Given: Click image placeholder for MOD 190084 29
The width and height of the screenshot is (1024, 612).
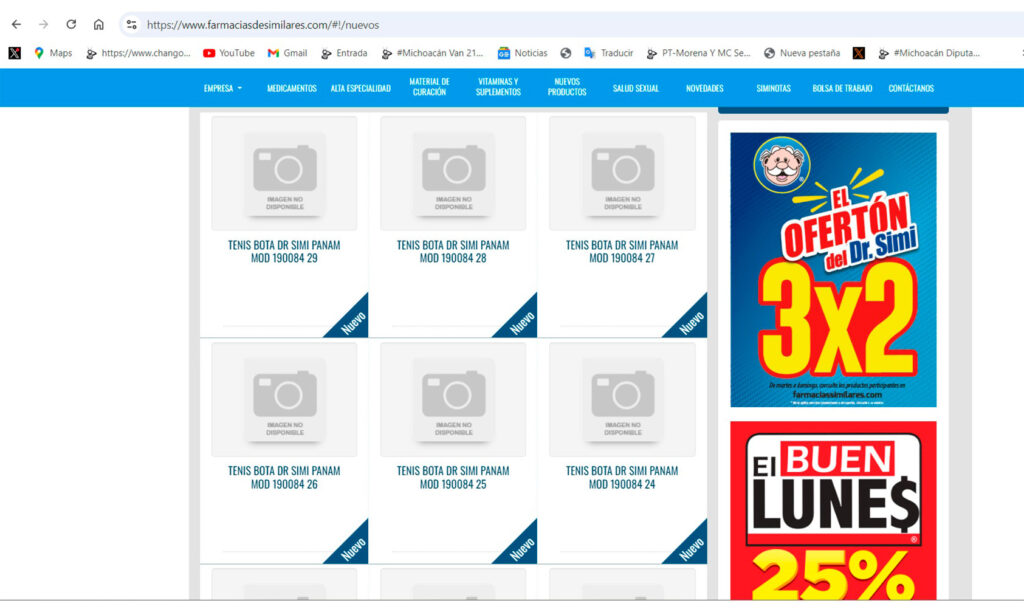Looking at the screenshot, I should (284, 173).
